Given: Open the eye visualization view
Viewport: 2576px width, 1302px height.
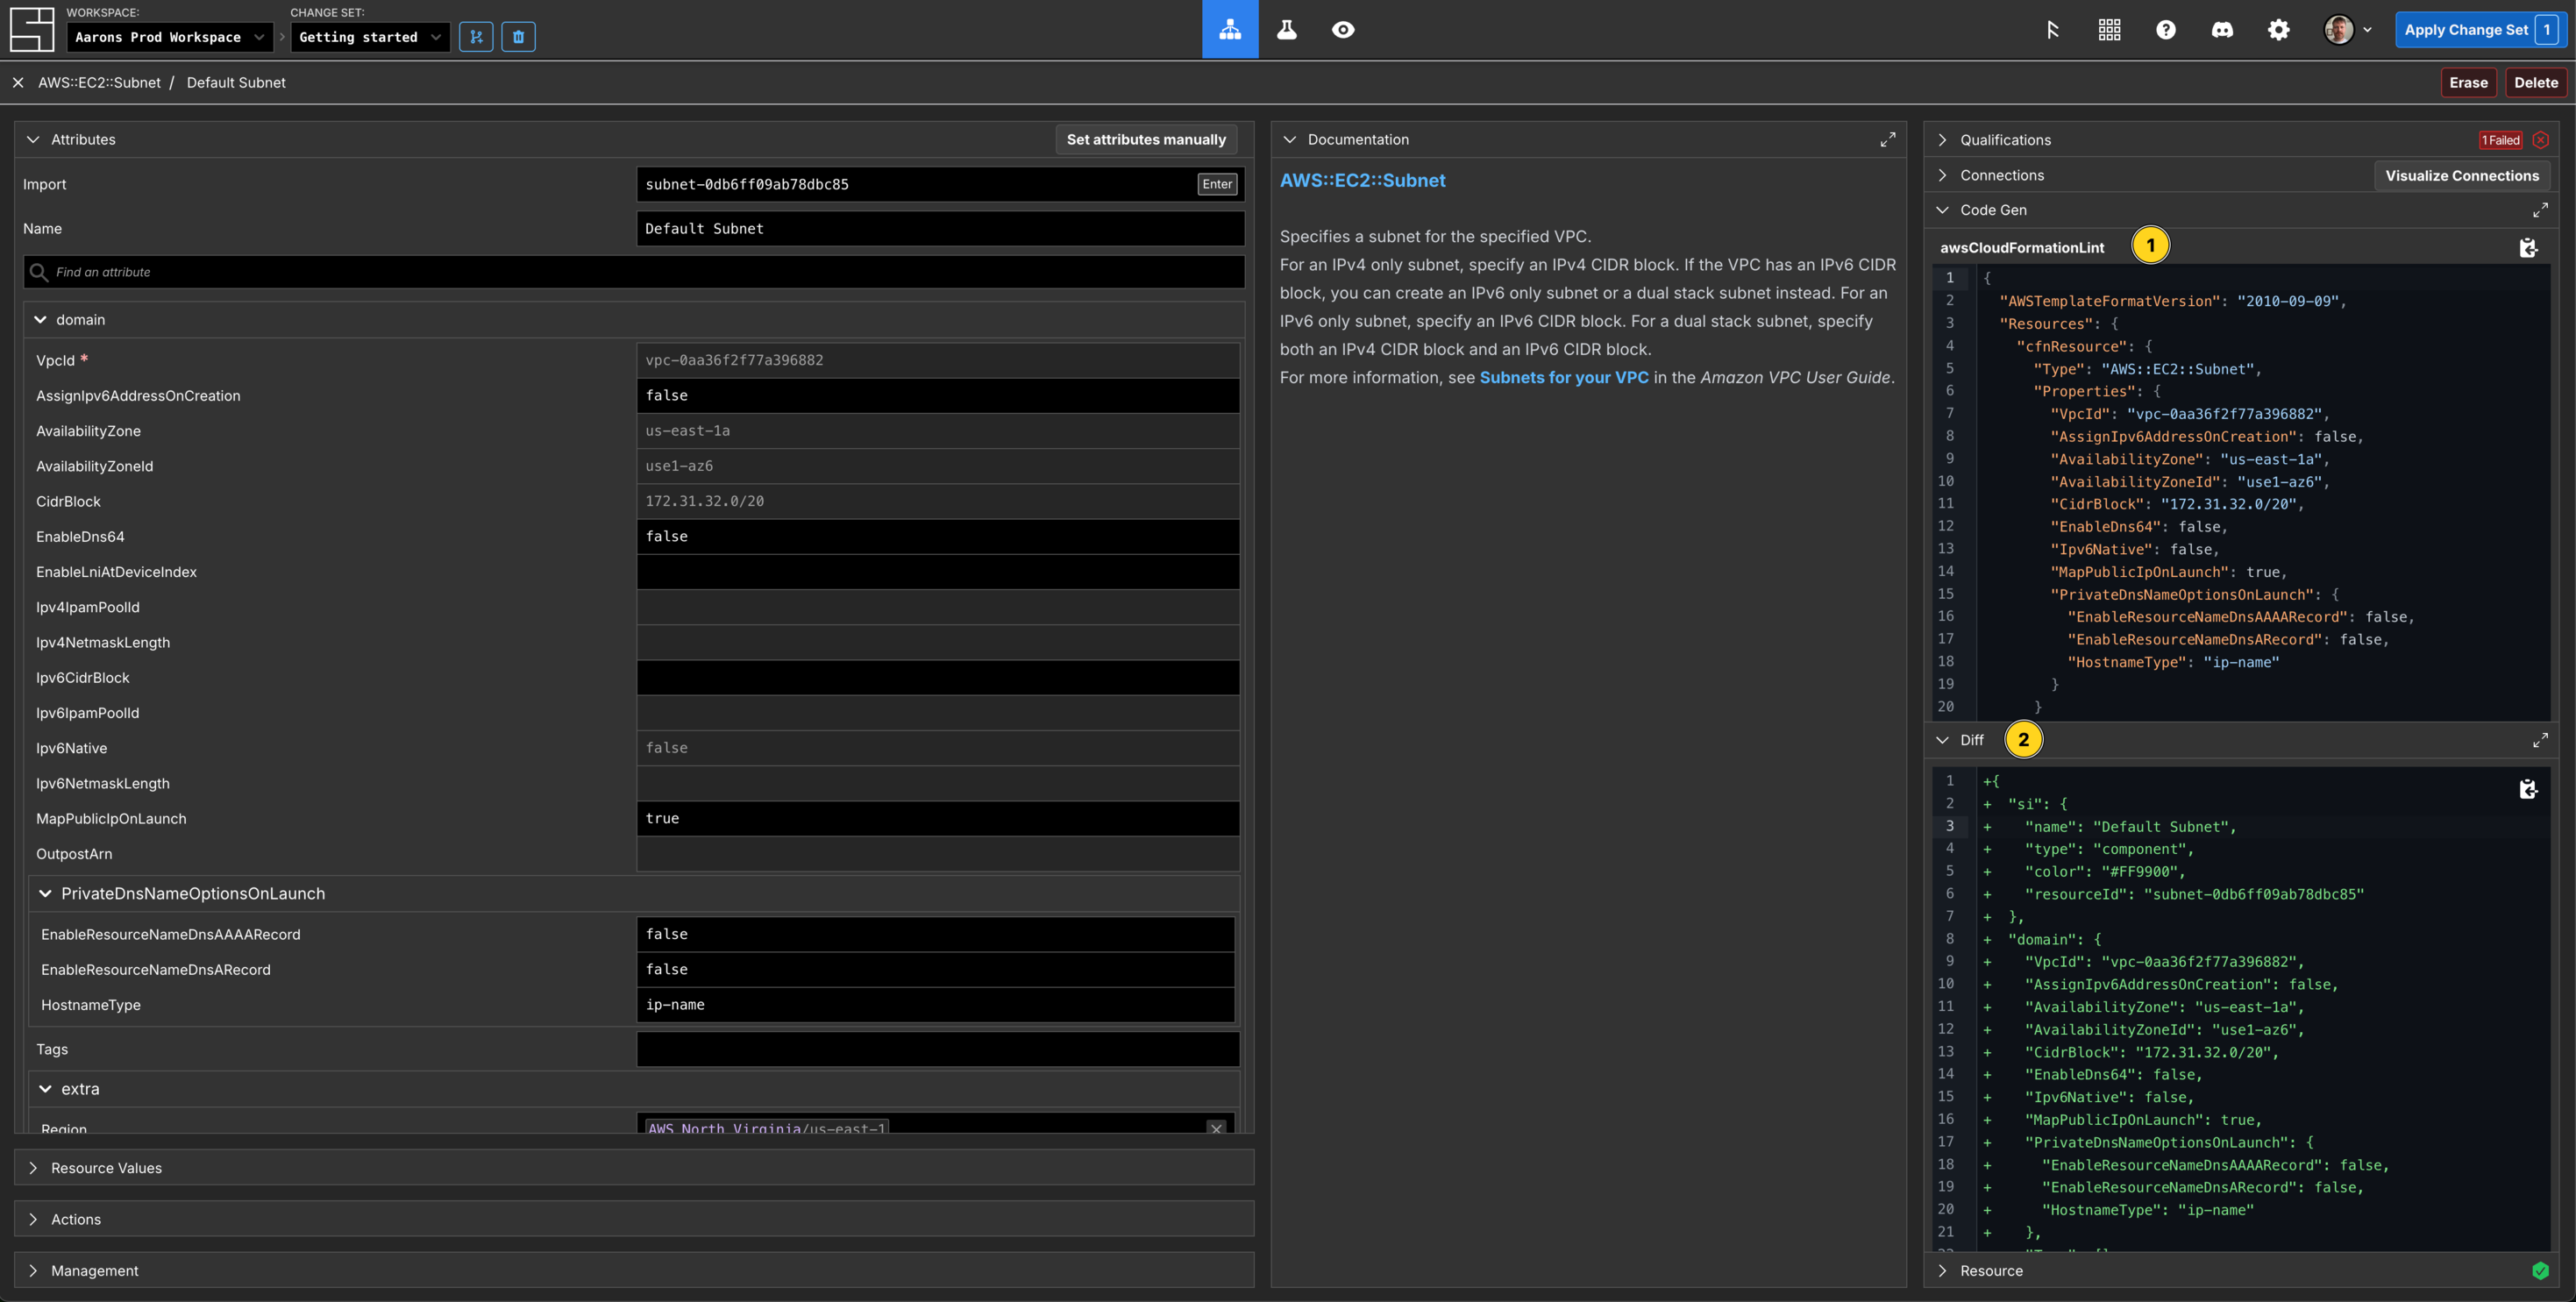Looking at the screenshot, I should click(x=1343, y=30).
